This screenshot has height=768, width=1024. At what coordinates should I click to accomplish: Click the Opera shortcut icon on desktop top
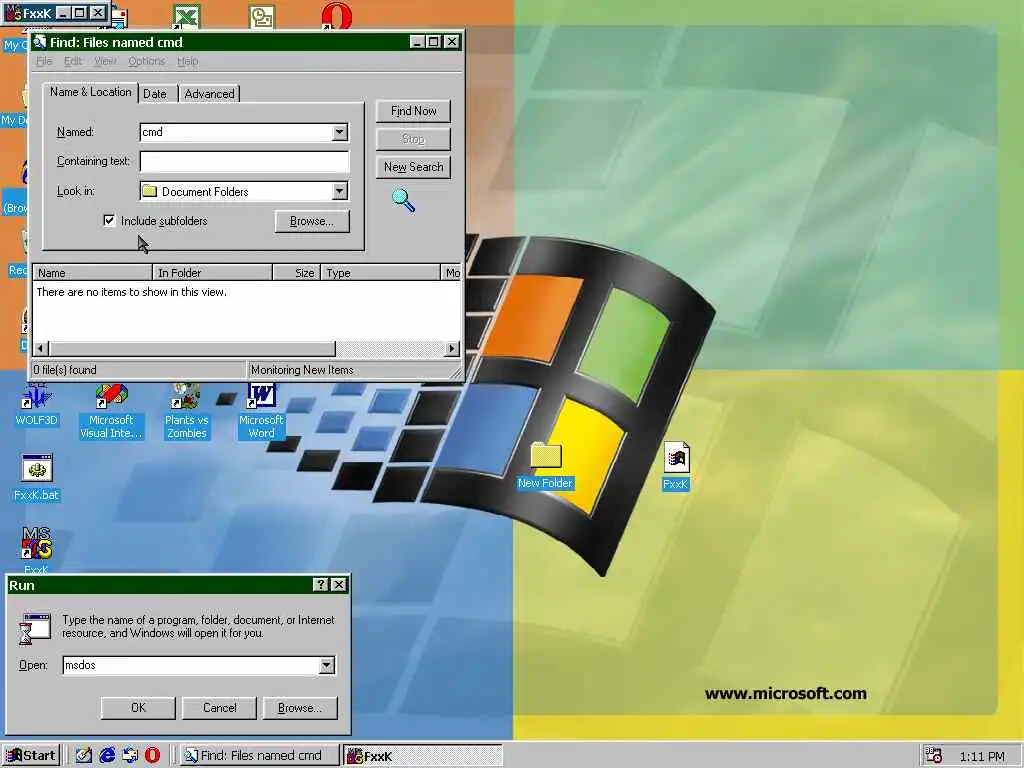pyautogui.click(x=336, y=16)
